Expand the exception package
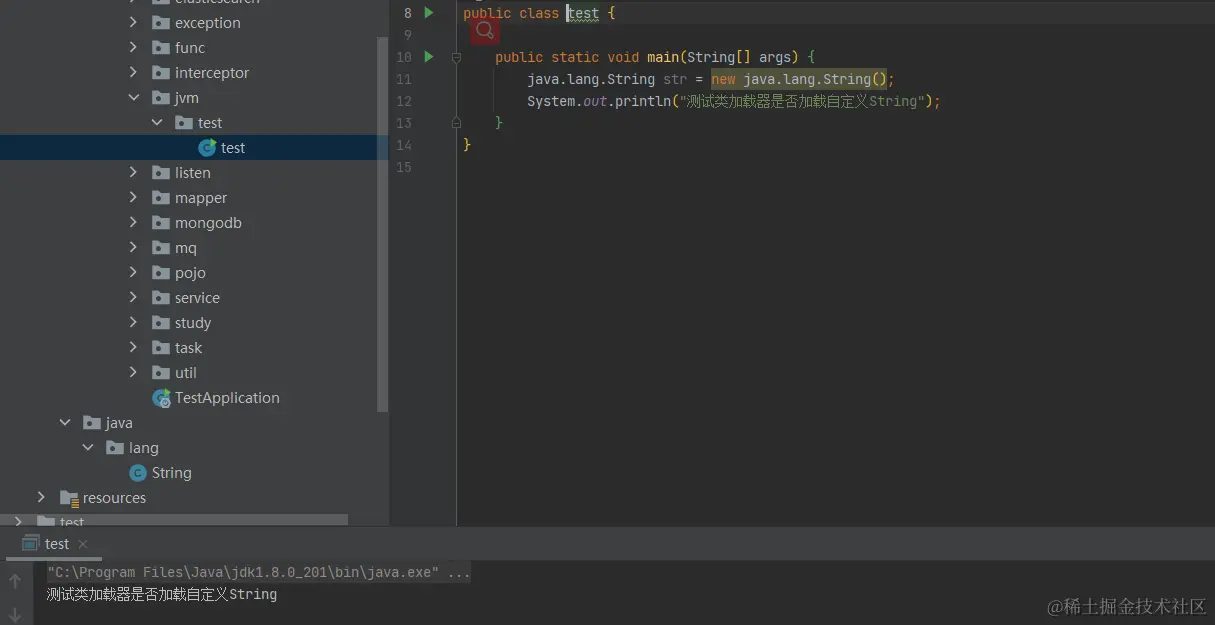This screenshot has width=1215, height=625. click(134, 23)
